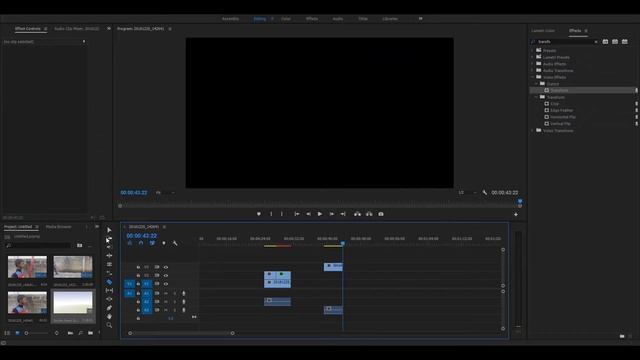Image resolution: width=640 pixels, height=360 pixels.
Task: Switch to the Lumetri Color tab
Action: tap(543, 31)
